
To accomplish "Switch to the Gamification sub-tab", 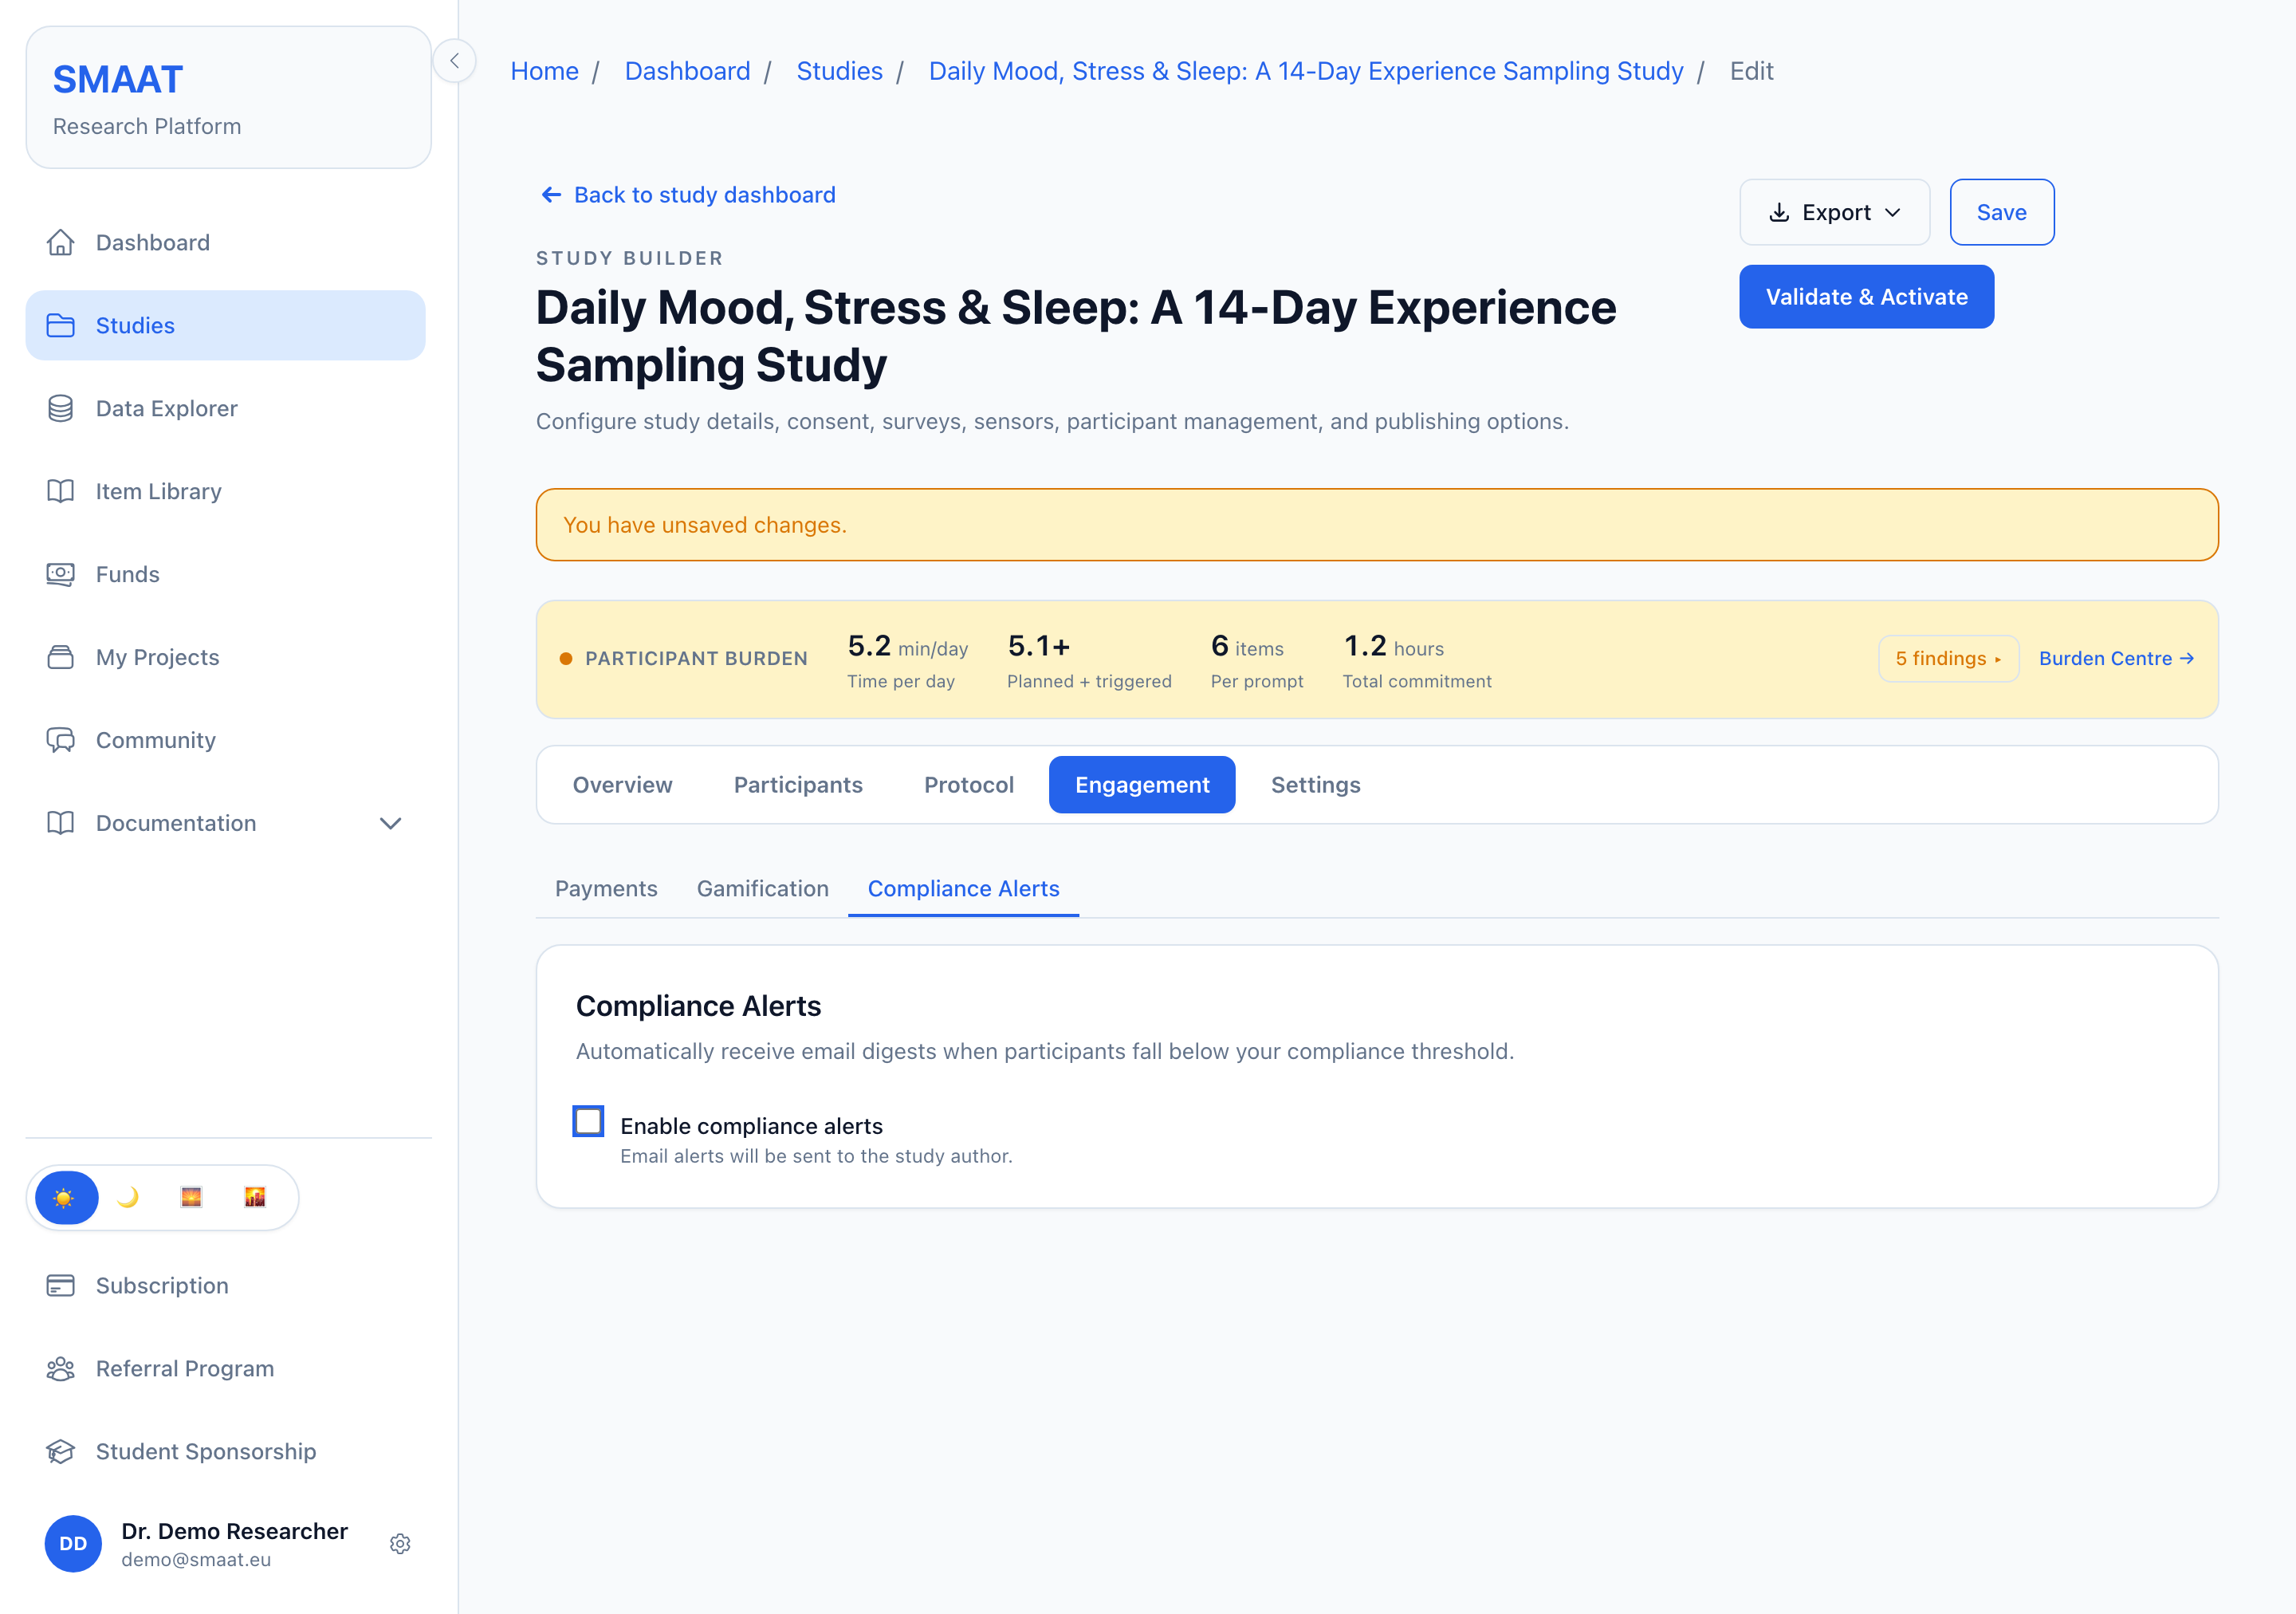I will (x=762, y=888).
